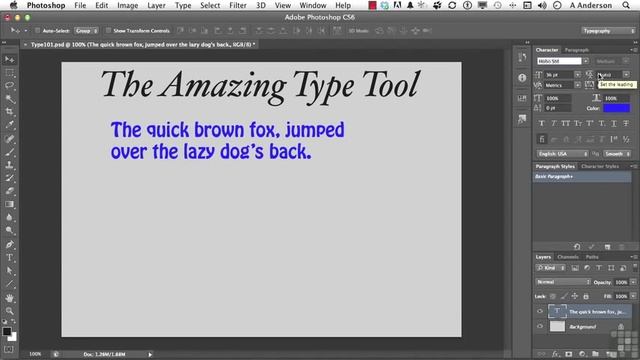
Task: Select the Crop tool
Action: point(9,112)
